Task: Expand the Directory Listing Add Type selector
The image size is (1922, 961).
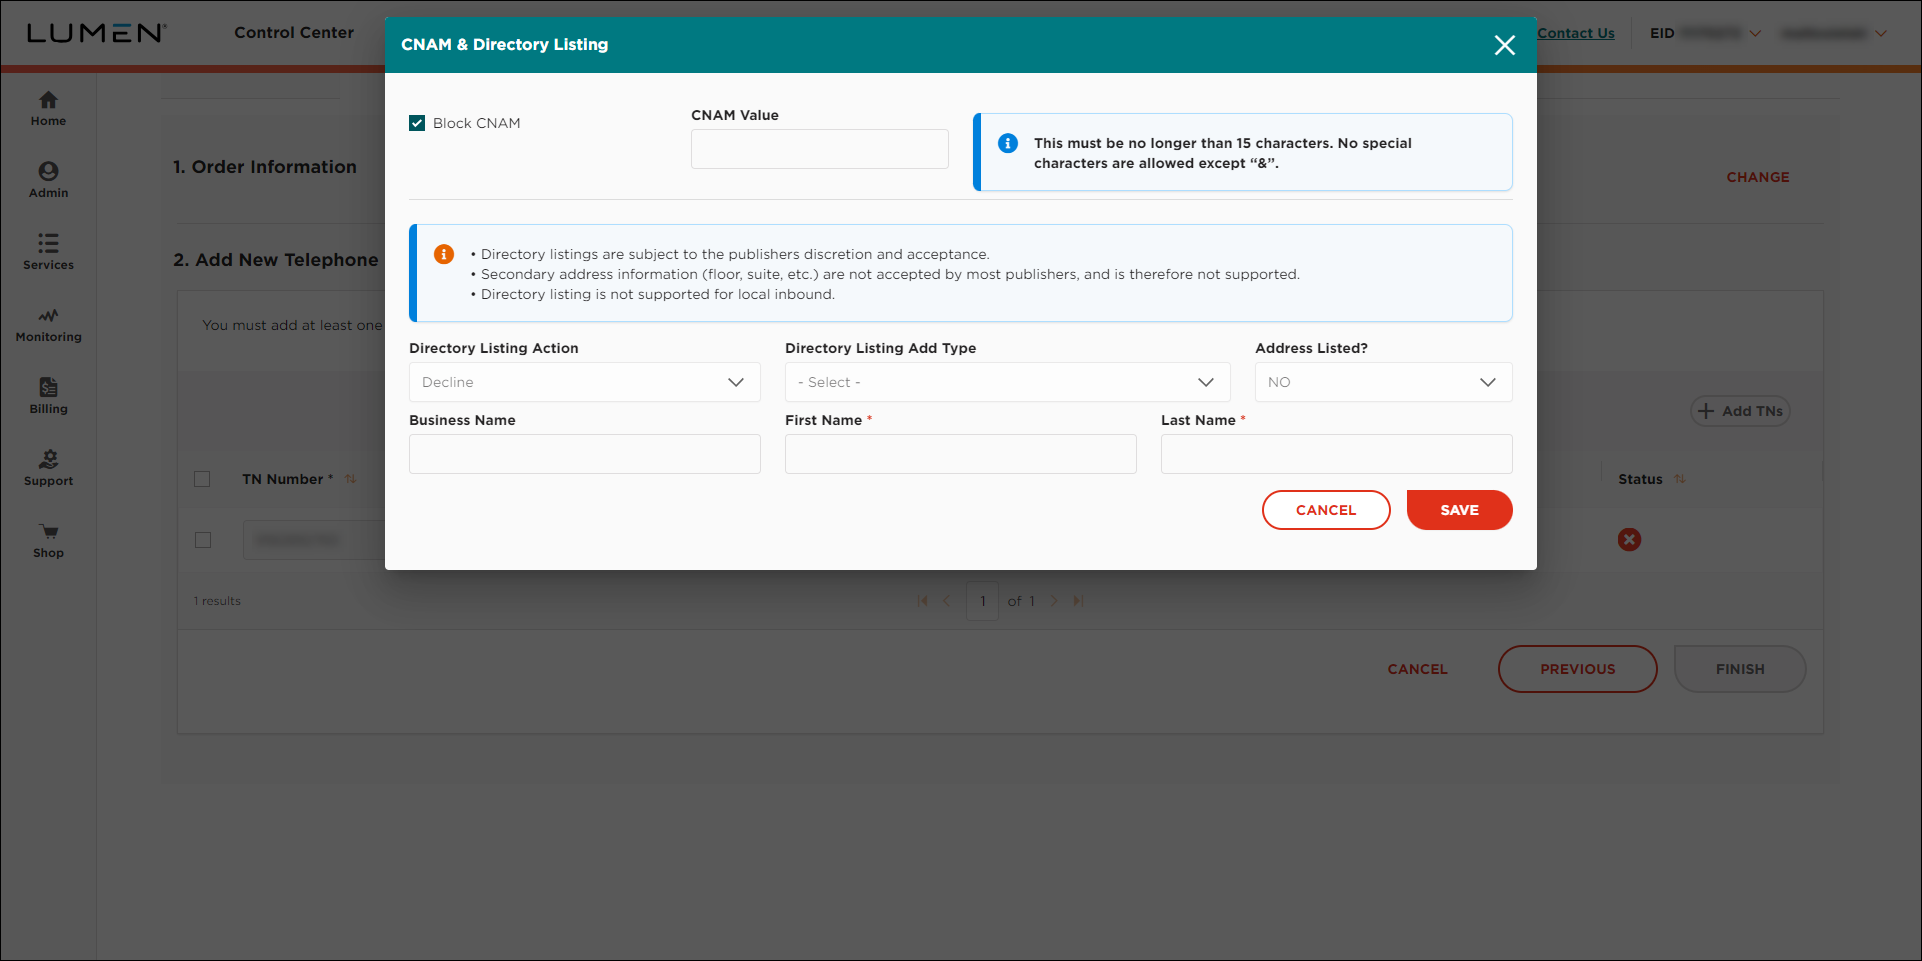Action: [1006, 382]
